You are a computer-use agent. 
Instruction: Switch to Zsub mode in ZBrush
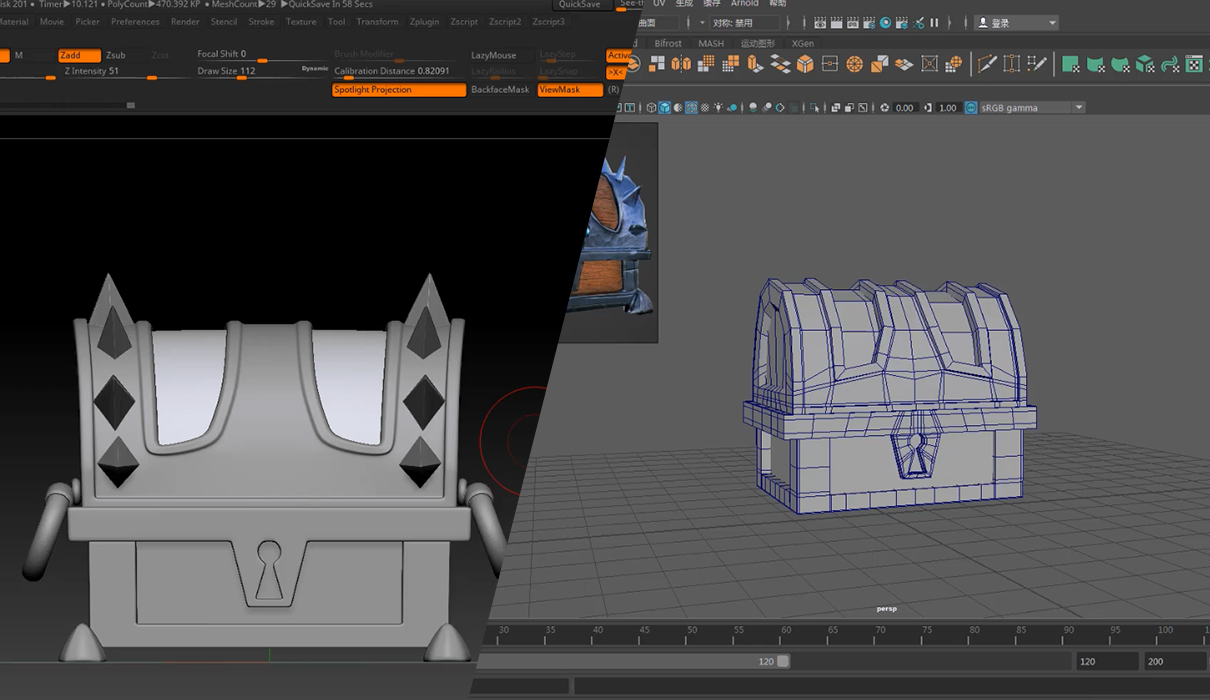pyautogui.click(x=116, y=56)
